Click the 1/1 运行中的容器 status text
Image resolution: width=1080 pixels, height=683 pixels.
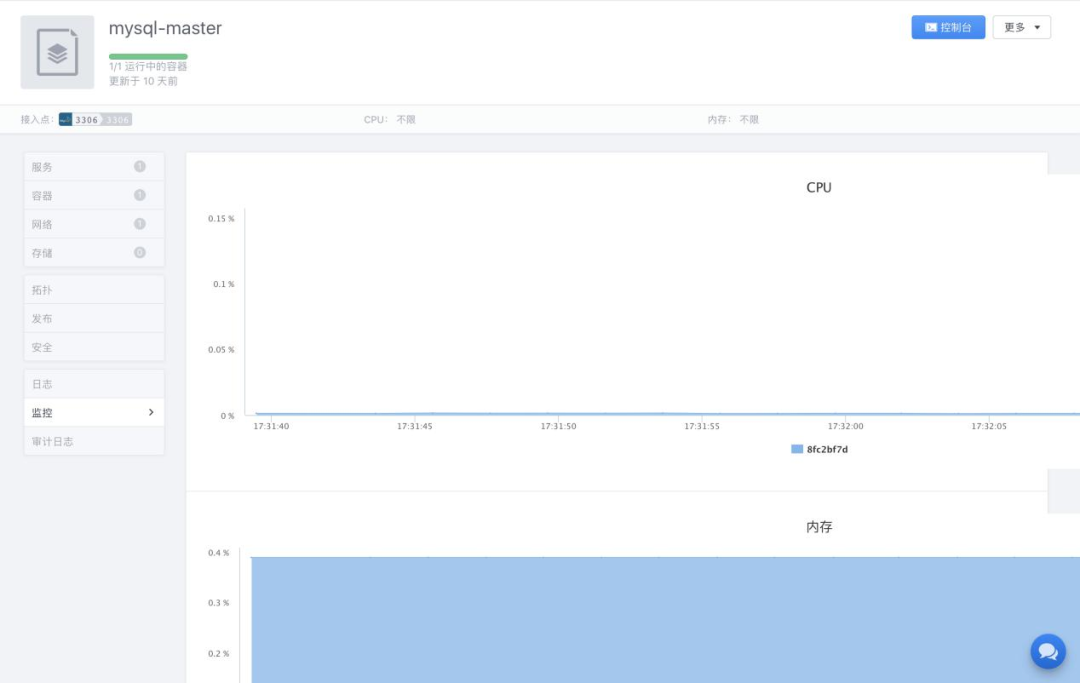tap(148, 67)
